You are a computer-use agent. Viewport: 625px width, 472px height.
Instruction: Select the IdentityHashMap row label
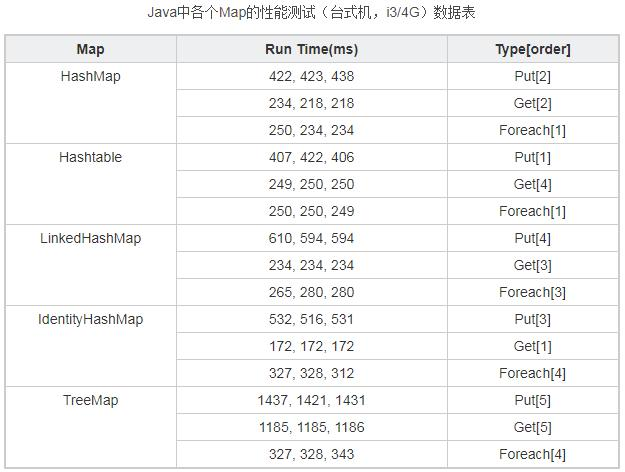90,319
